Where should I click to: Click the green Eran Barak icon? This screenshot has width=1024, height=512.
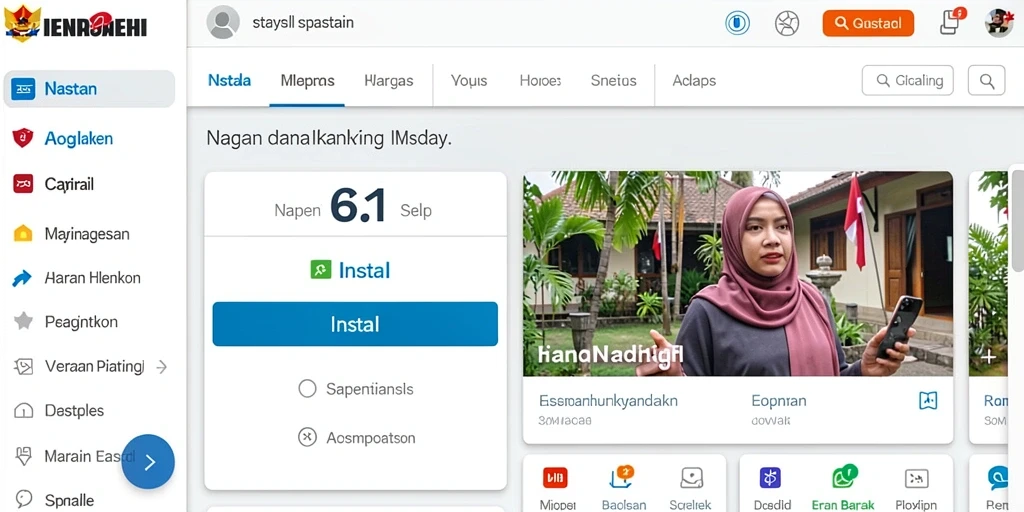pos(844,477)
